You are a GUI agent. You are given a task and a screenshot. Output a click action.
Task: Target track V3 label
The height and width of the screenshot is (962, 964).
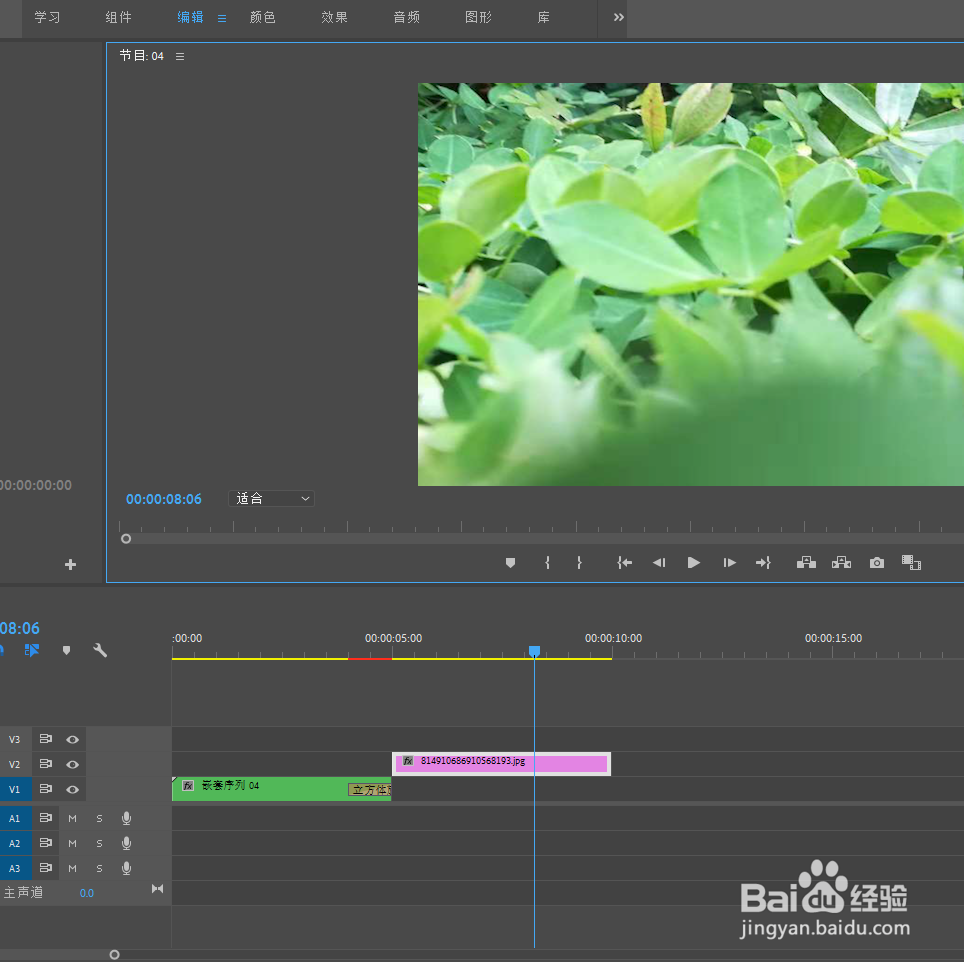click(15, 739)
